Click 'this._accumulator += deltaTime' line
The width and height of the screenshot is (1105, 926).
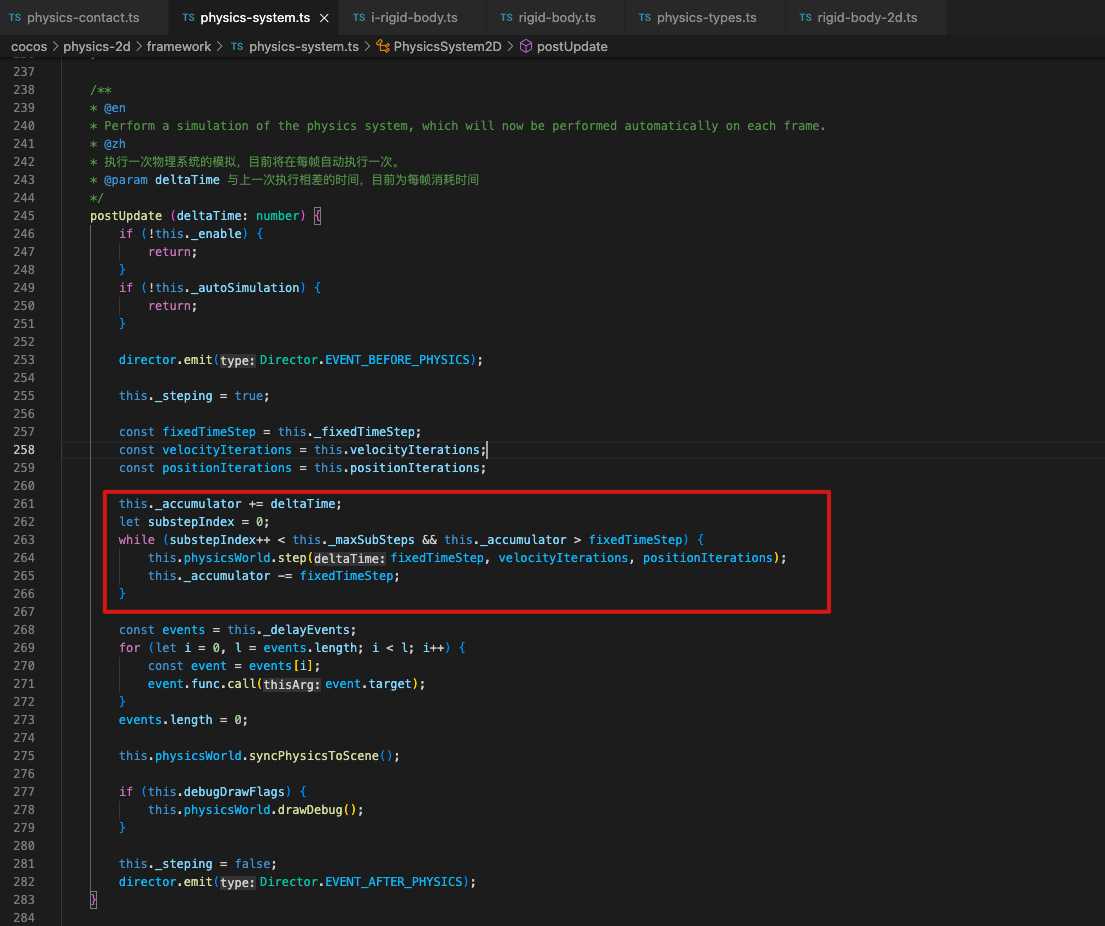pos(230,504)
